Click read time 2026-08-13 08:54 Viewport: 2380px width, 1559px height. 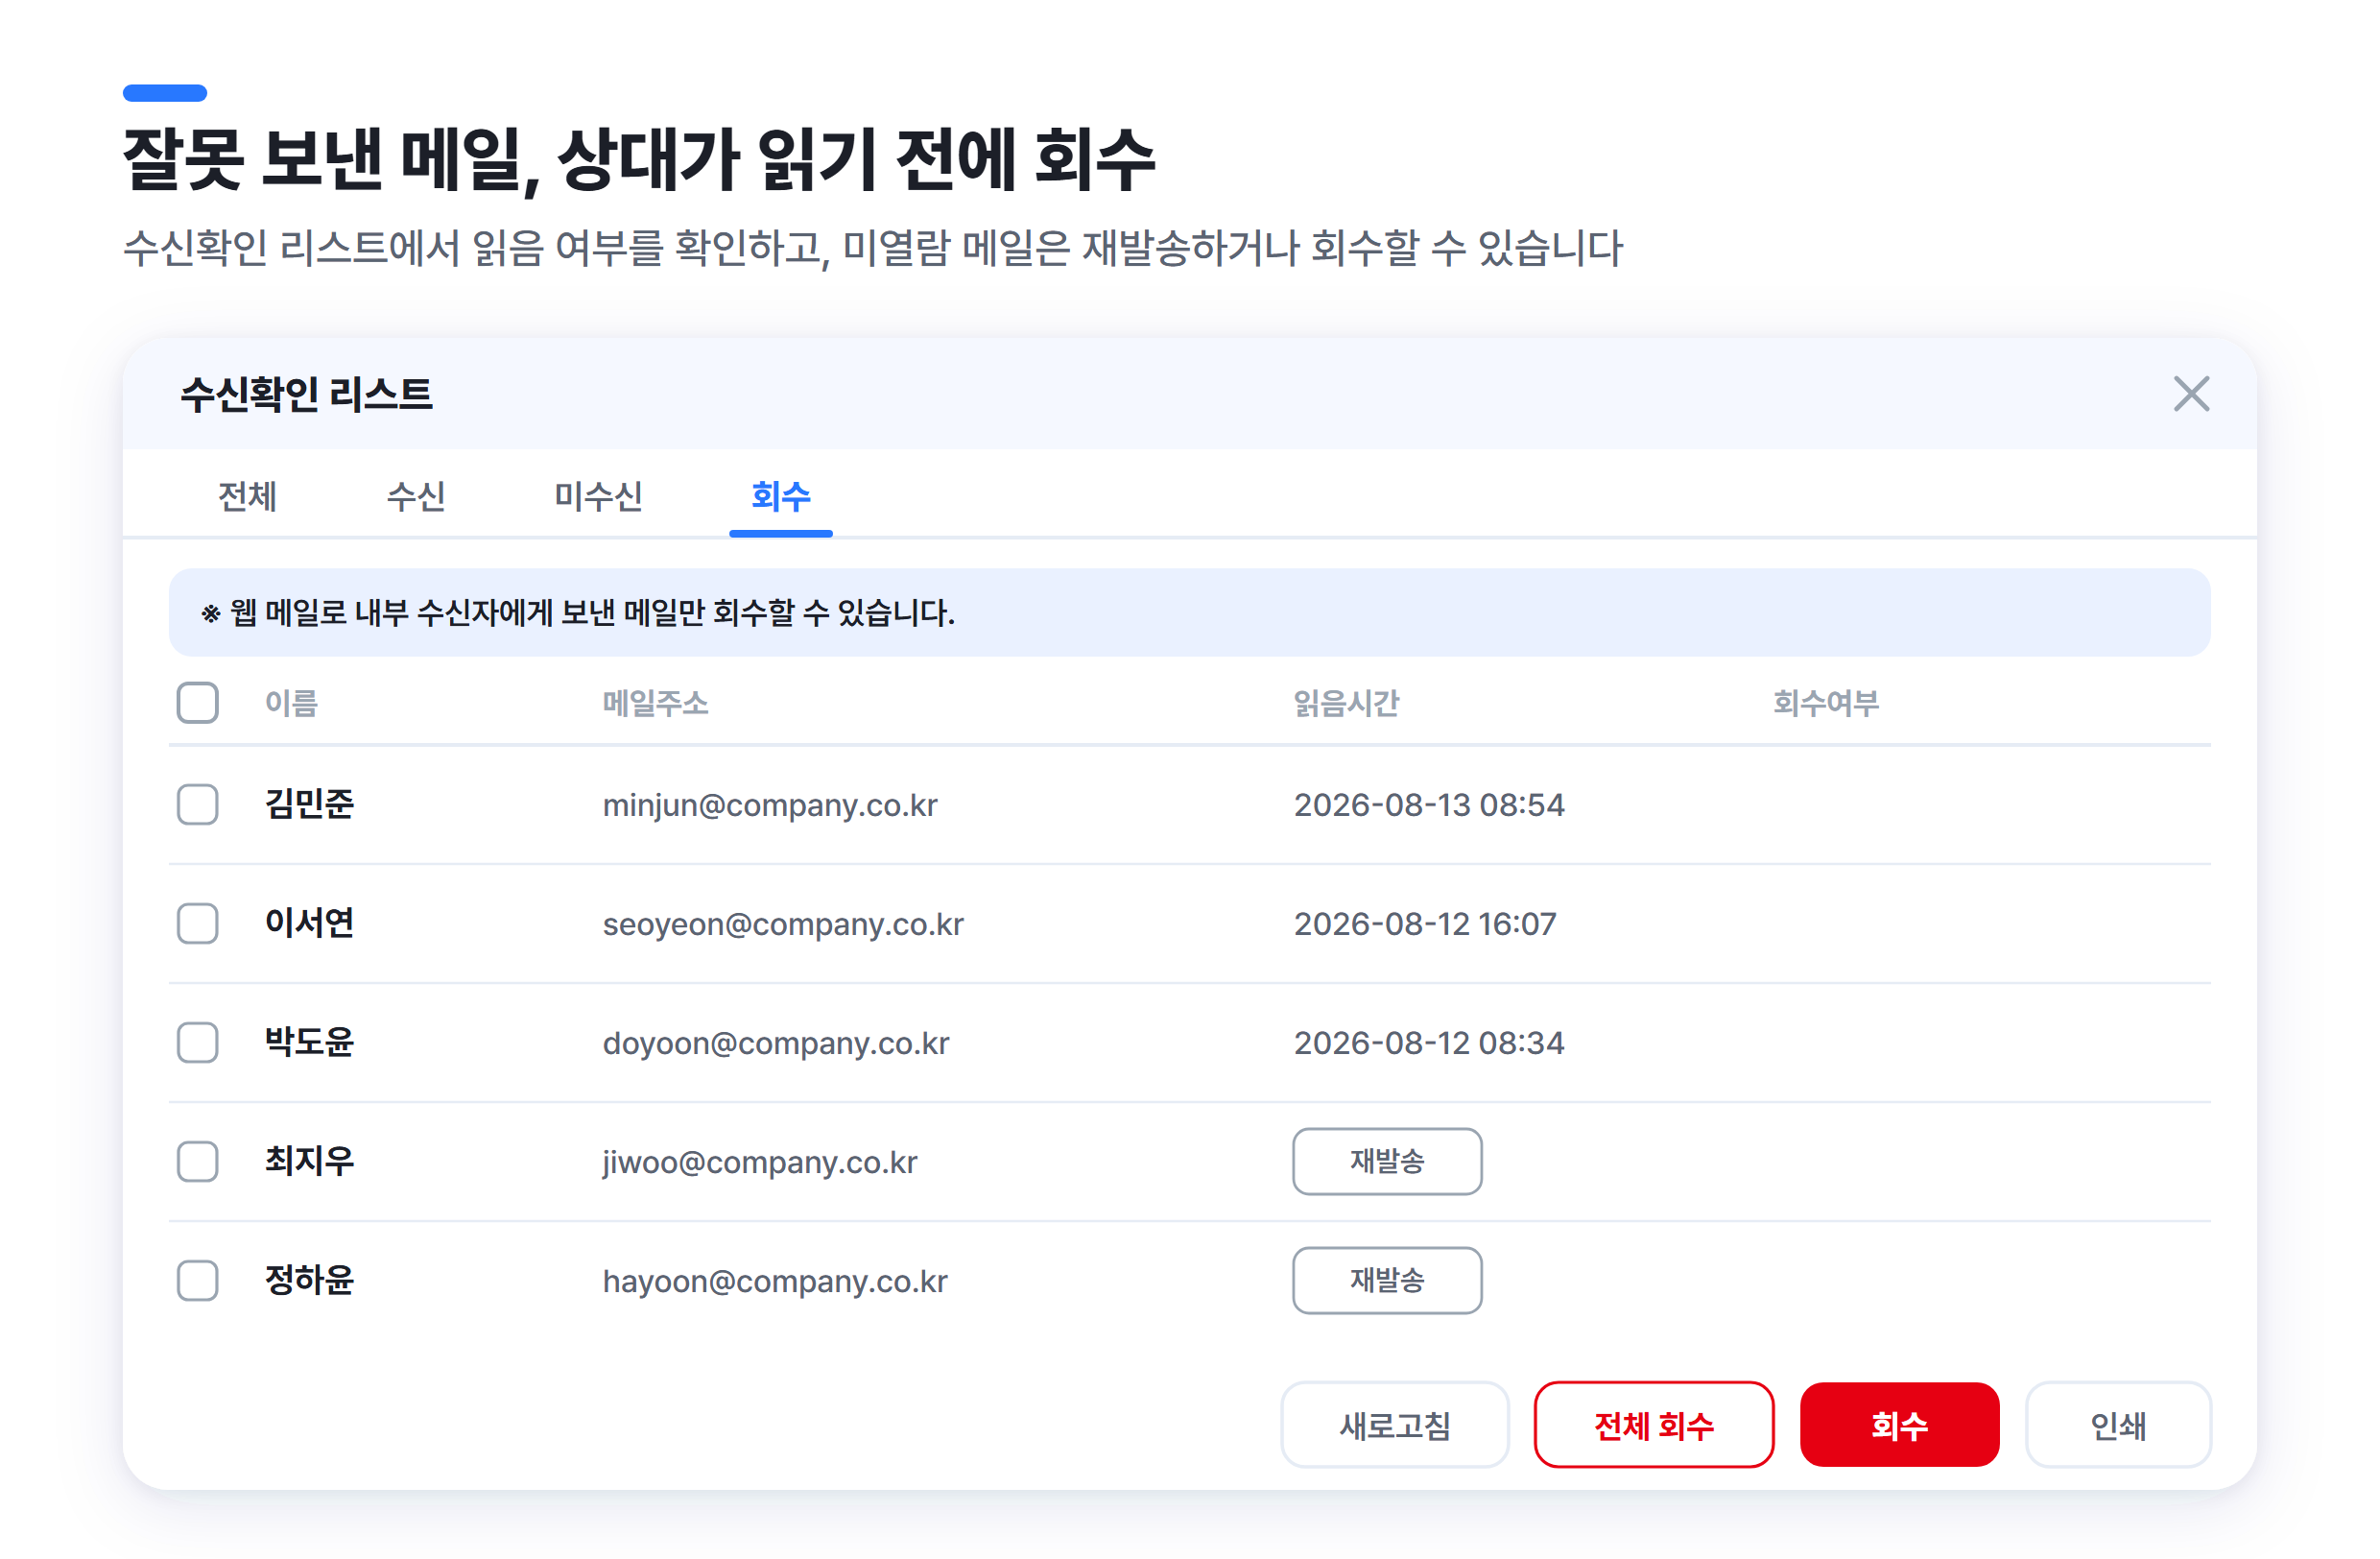[x=1429, y=805]
